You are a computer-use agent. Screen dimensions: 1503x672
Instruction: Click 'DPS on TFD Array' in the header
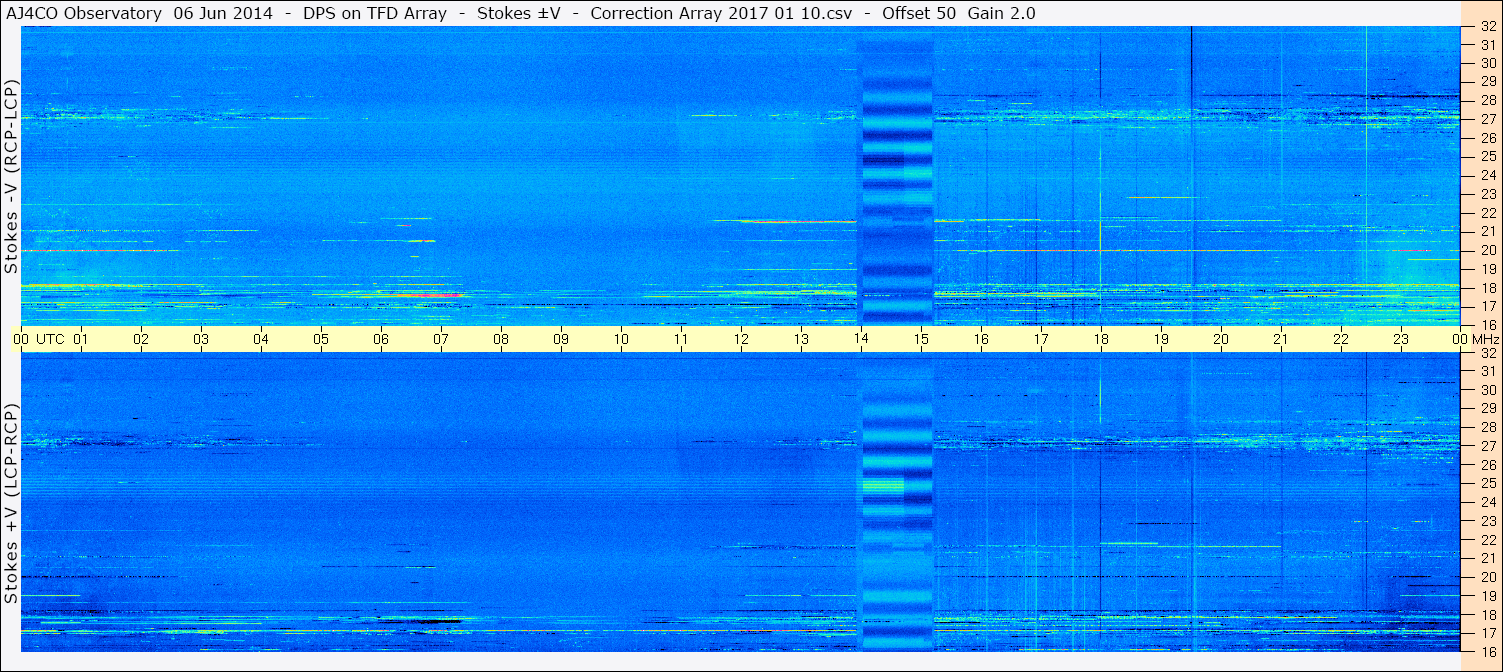tap(375, 13)
